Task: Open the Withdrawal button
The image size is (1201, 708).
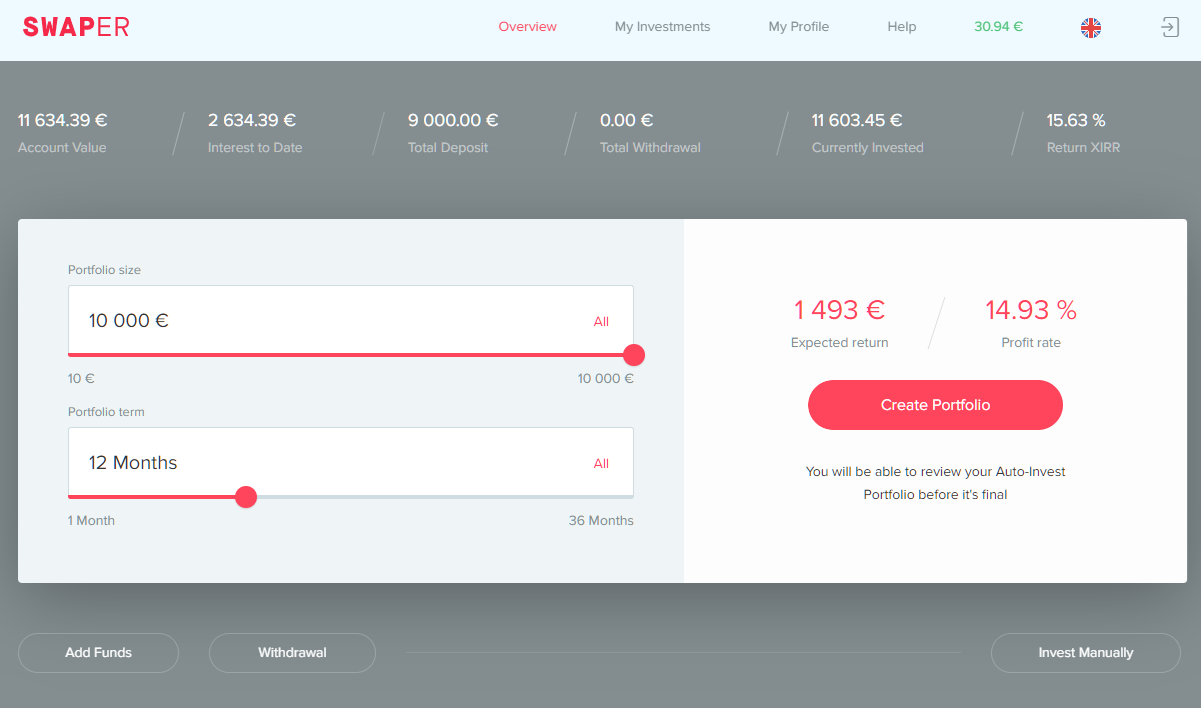Action: click(x=292, y=652)
